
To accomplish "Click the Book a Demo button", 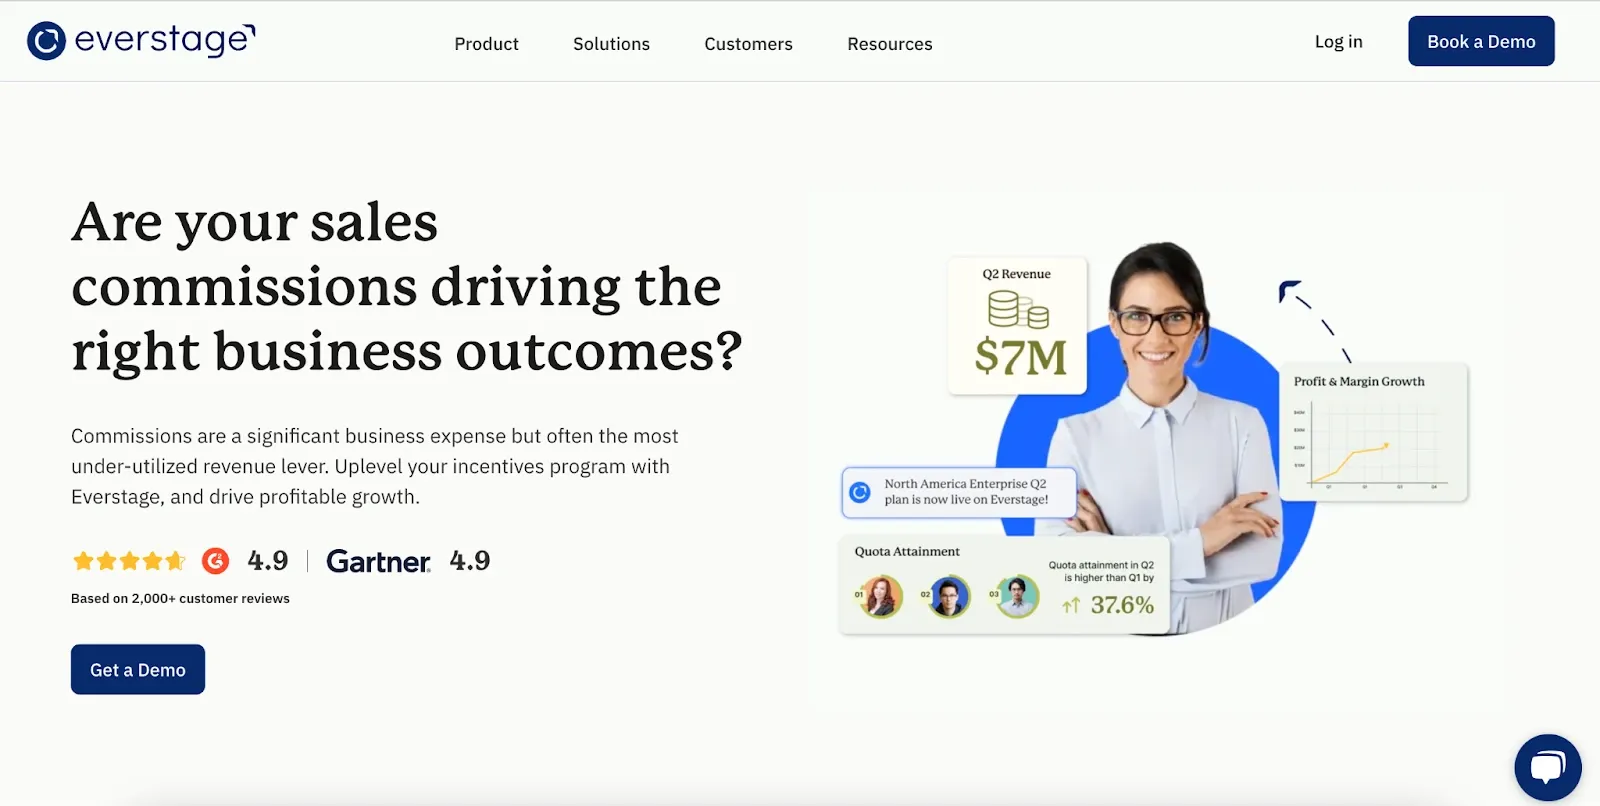I will (1481, 41).
